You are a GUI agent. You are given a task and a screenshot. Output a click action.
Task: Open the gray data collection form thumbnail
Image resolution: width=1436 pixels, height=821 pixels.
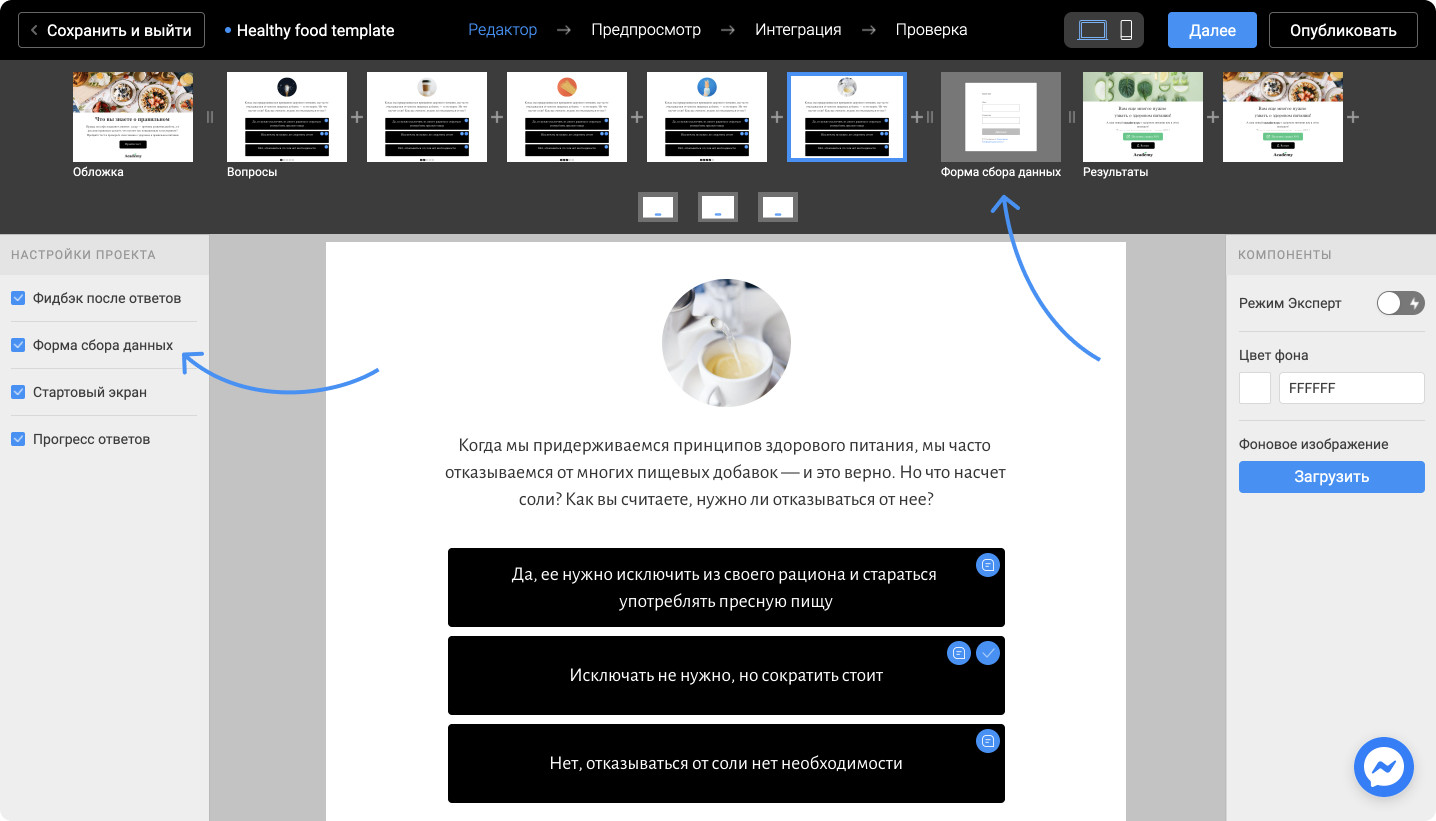1001,117
